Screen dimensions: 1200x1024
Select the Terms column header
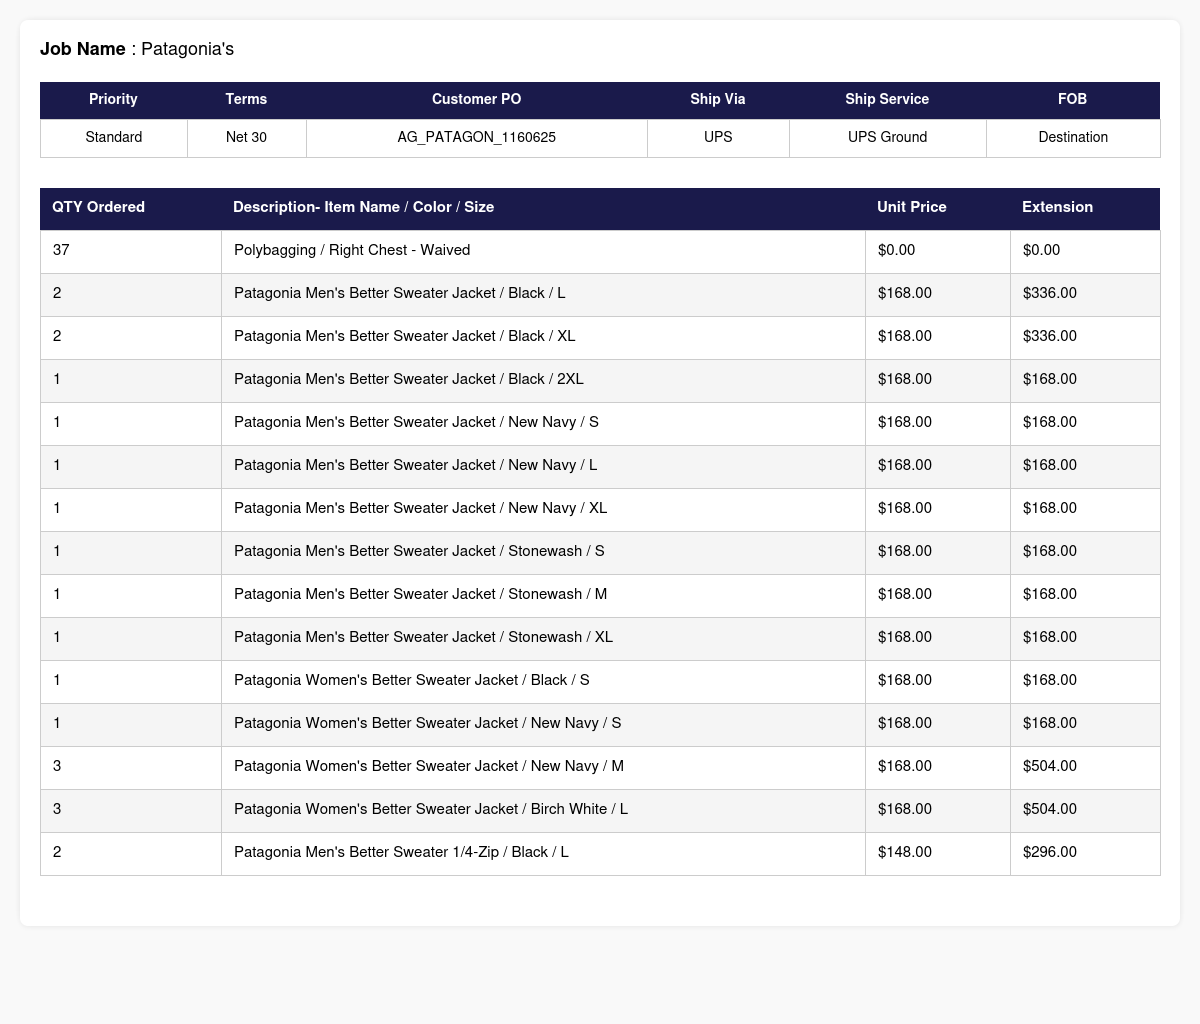tap(246, 100)
